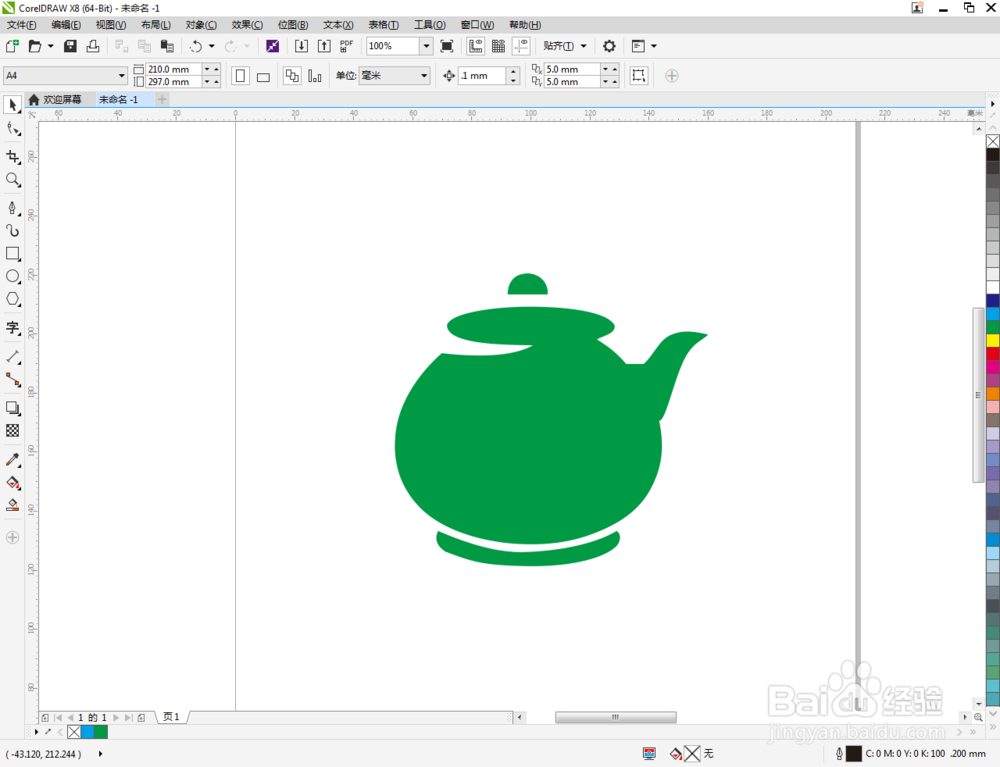Click the page width 210.0 mm field
The height and width of the screenshot is (767, 1000).
(x=174, y=69)
